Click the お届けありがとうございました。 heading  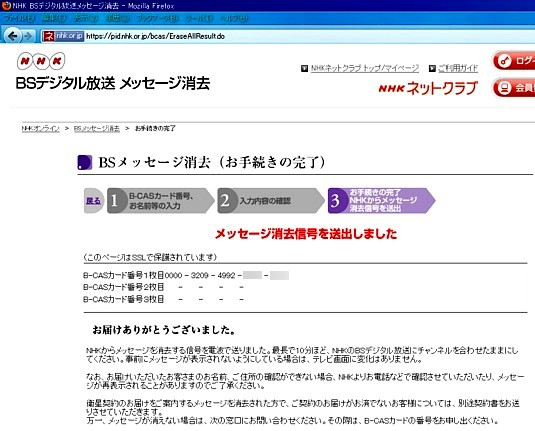click(164, 330)
